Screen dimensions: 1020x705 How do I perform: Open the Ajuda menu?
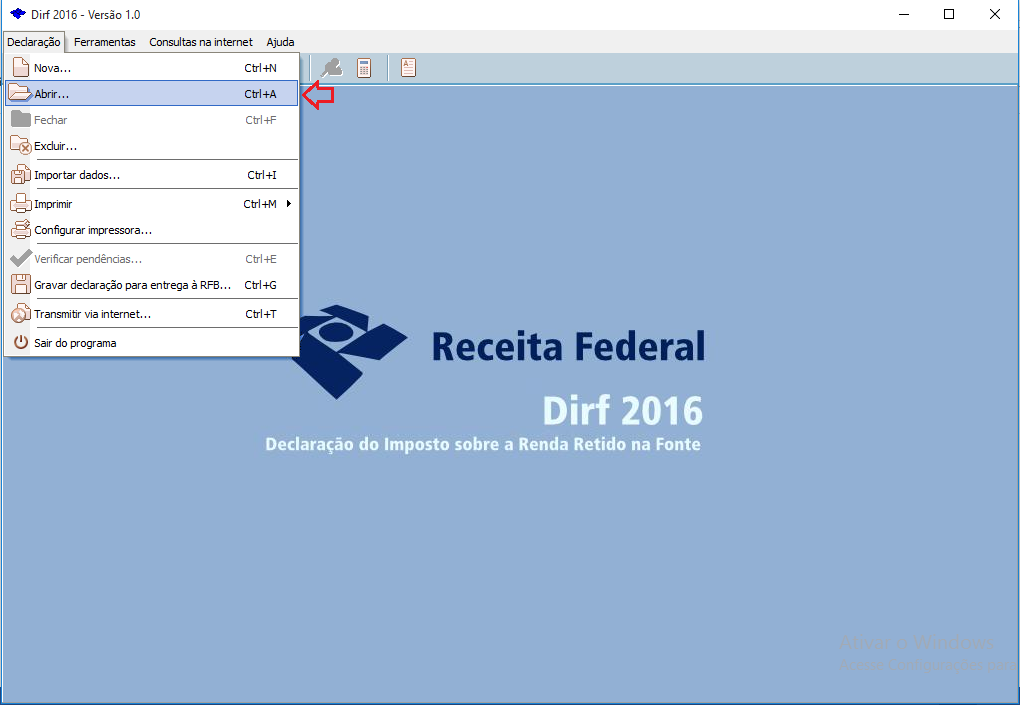(x=280, y=42)
